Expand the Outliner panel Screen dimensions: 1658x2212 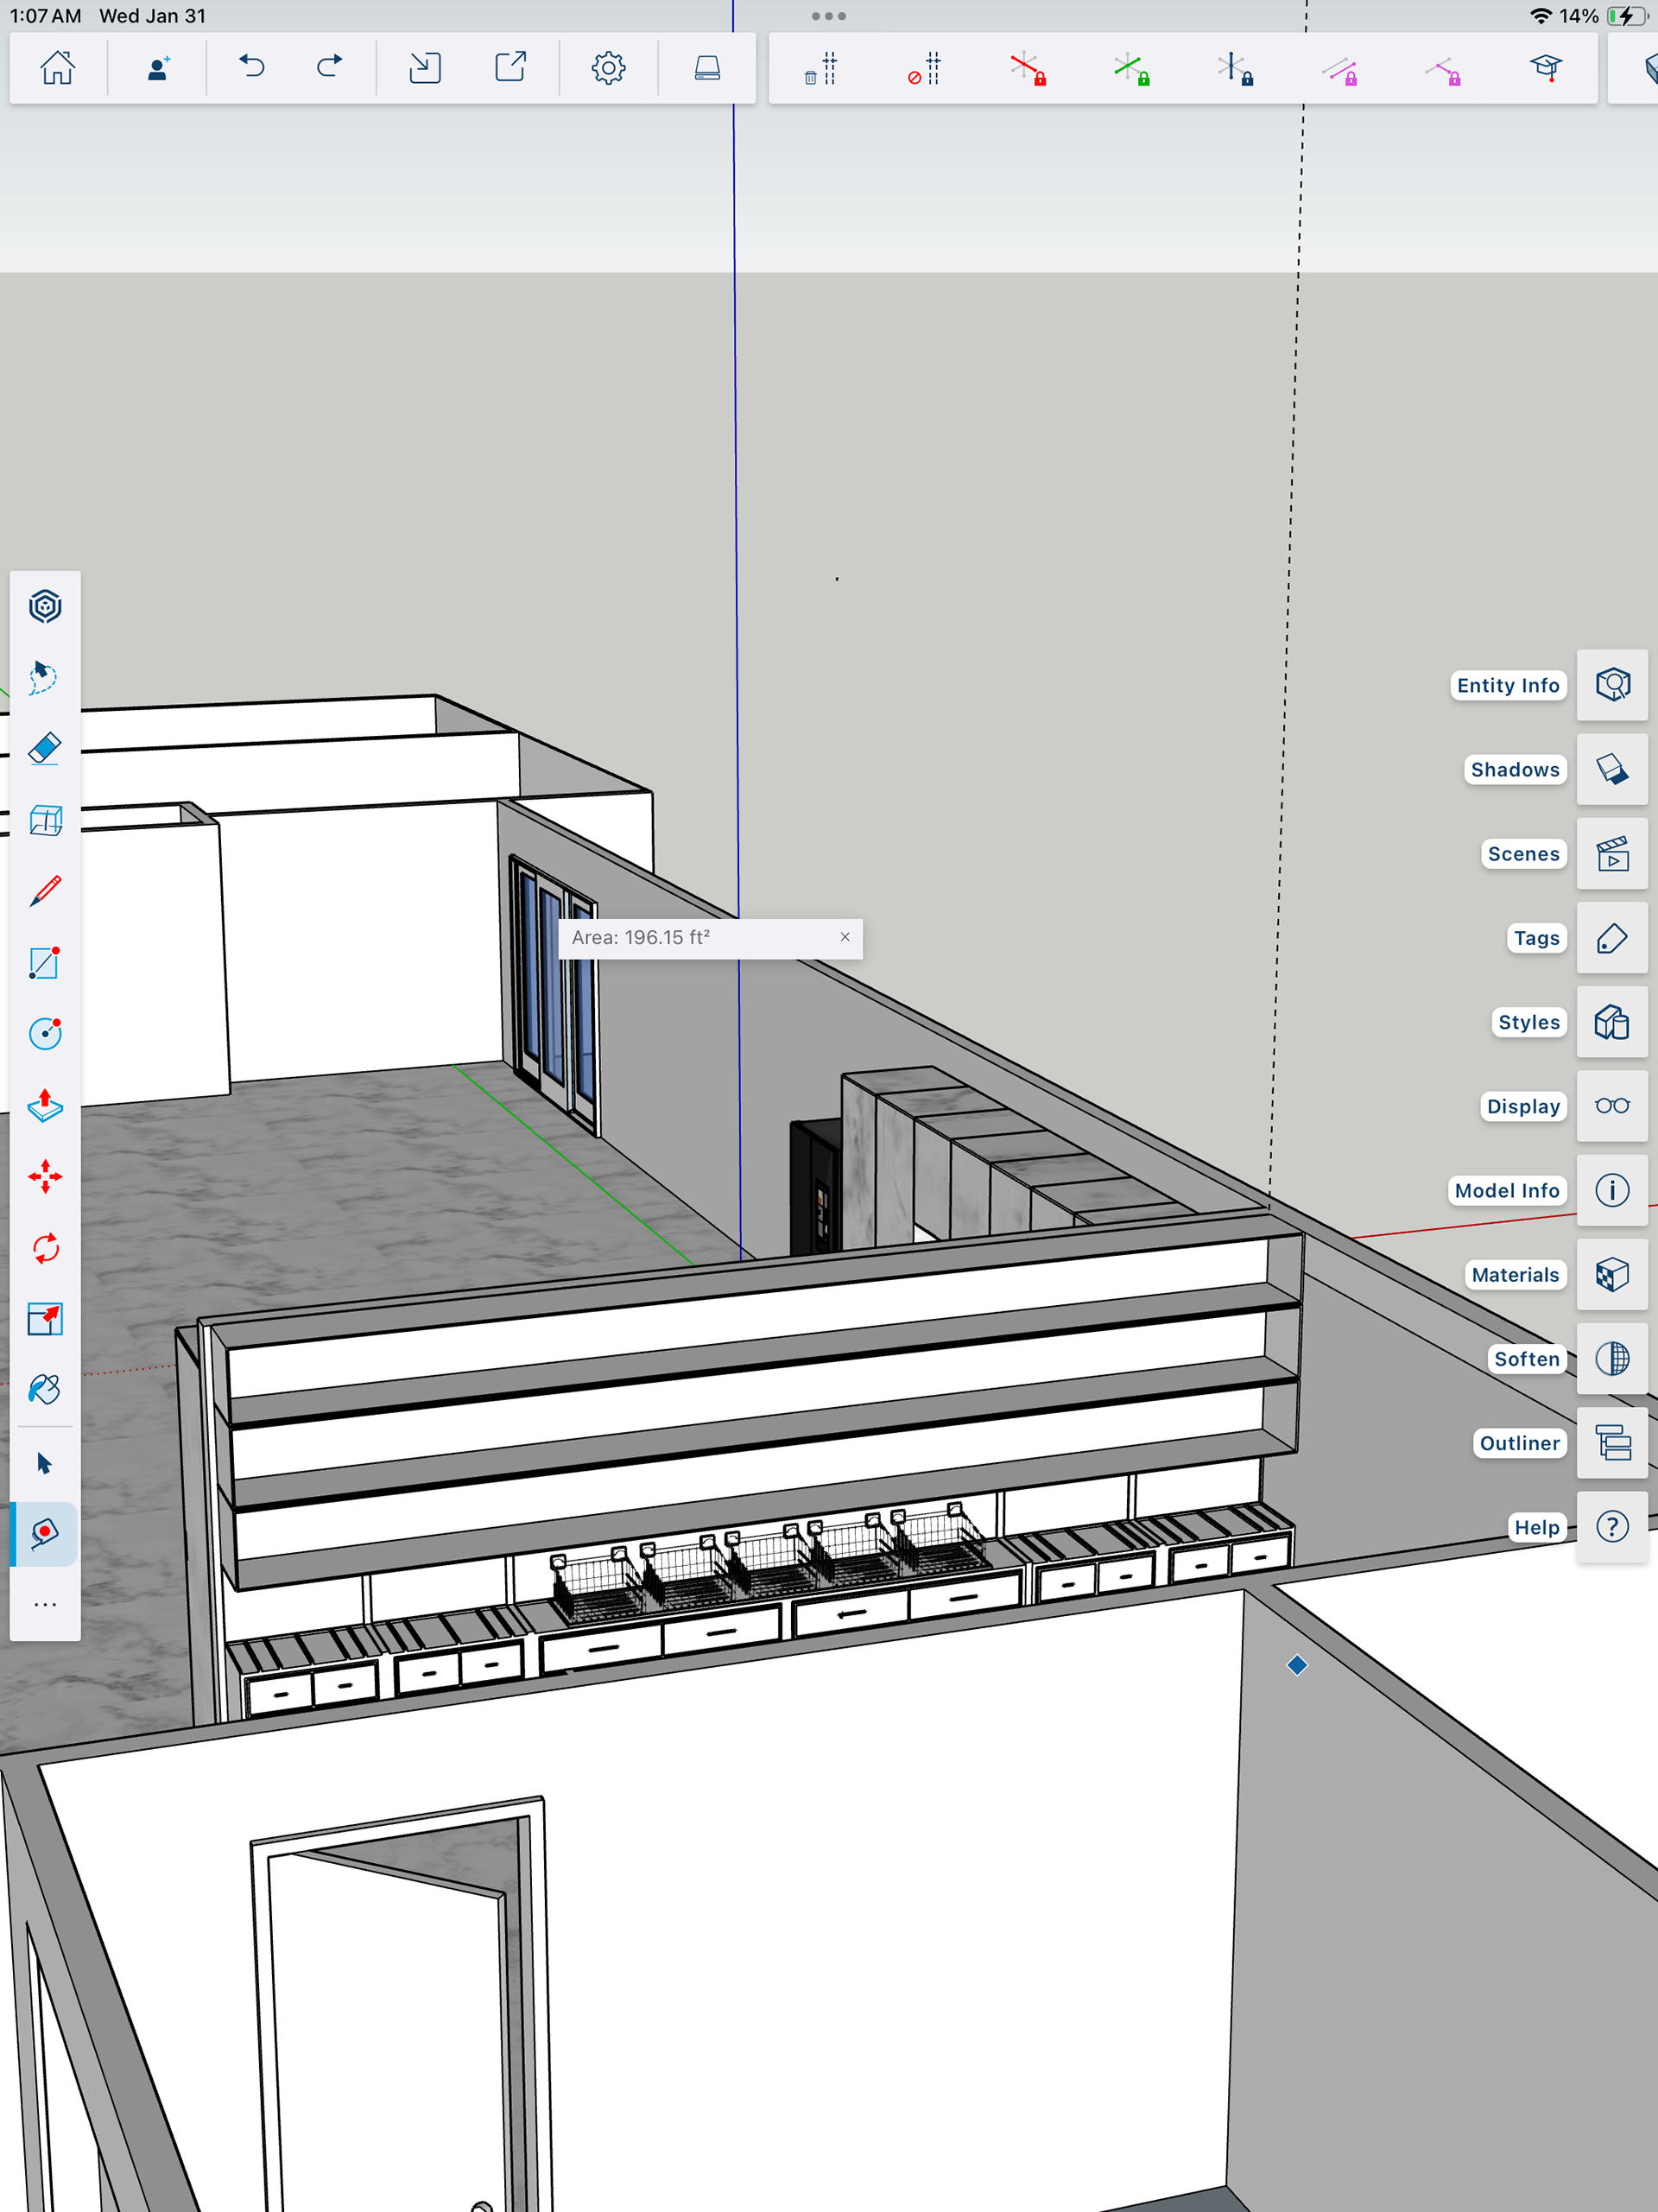tap(1611, 1442)
